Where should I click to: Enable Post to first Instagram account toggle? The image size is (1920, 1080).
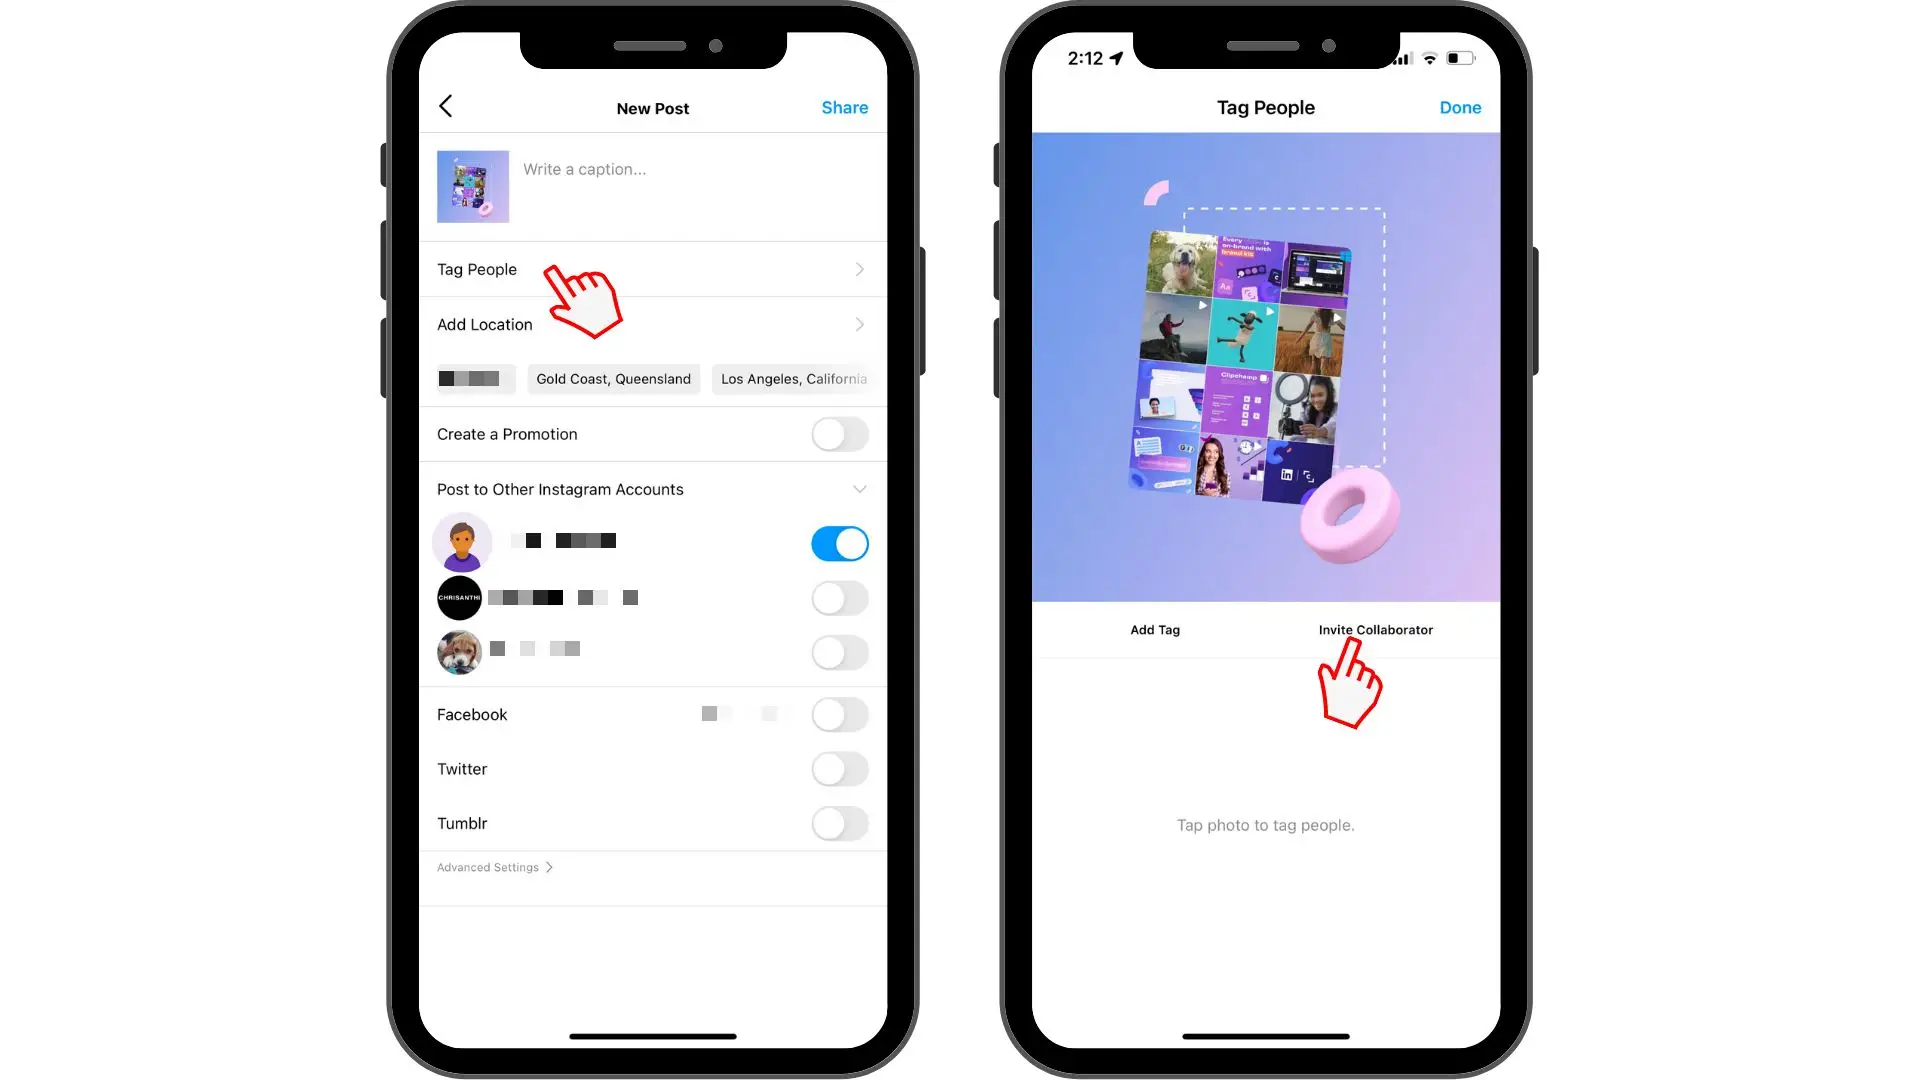click(839, 541)
